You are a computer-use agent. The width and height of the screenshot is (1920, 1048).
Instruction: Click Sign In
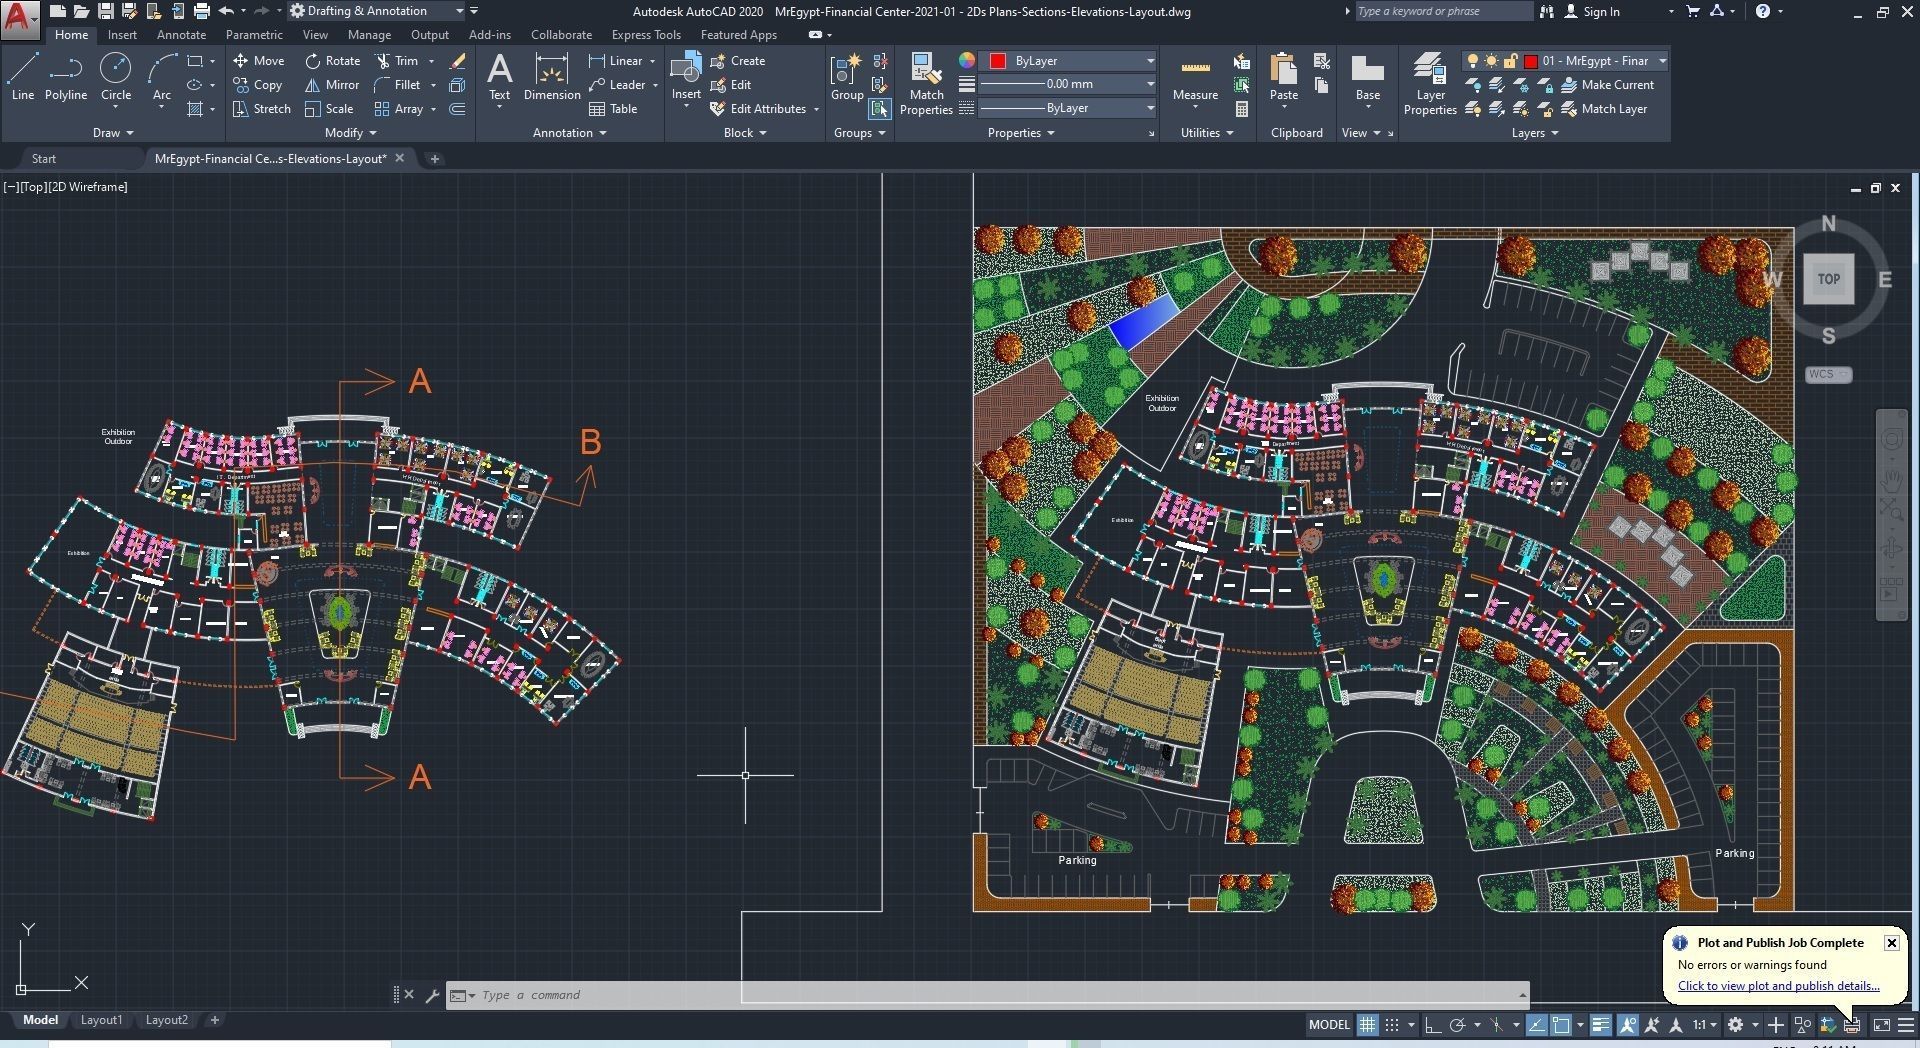pos(1592,11)
